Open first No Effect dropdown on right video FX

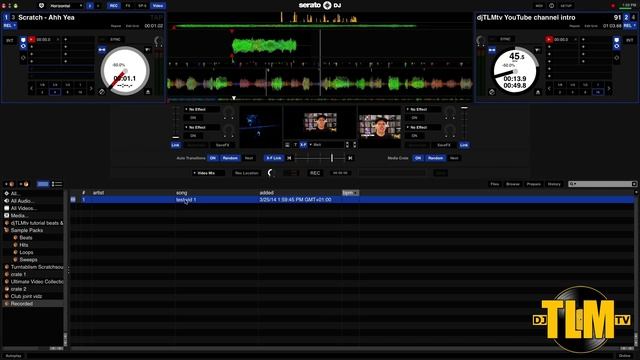(x=423, y=109)
